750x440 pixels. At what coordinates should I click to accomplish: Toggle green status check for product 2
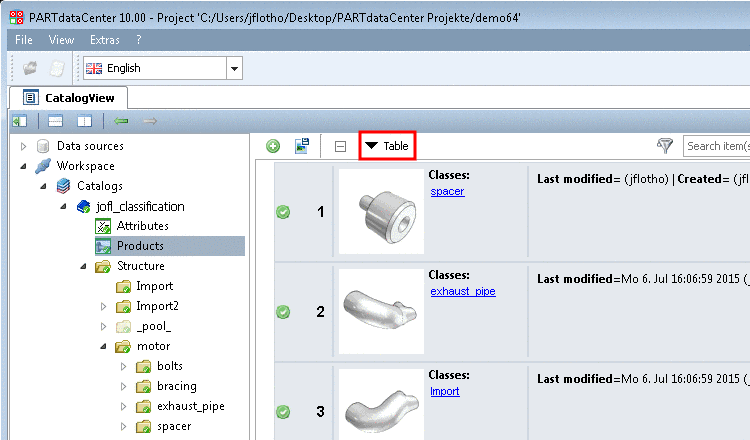coord(283,311)
